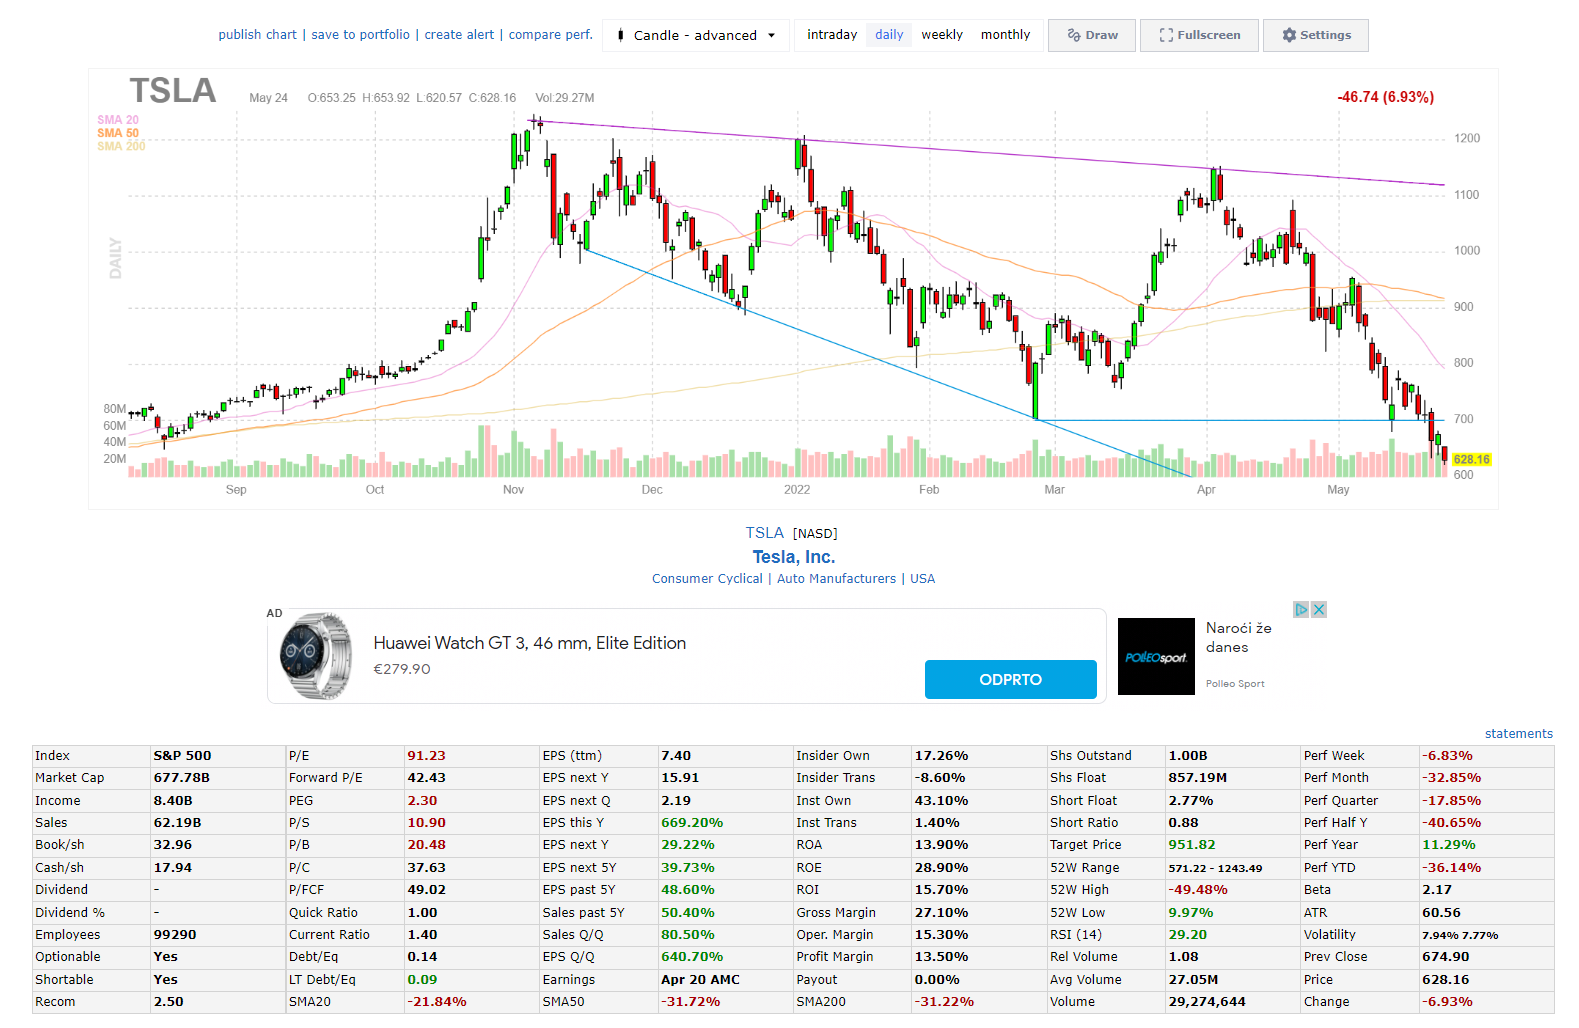Screen dimensions: 1579x1028
Task: Click the S&P 500 index value
Action: click(182, 756)
